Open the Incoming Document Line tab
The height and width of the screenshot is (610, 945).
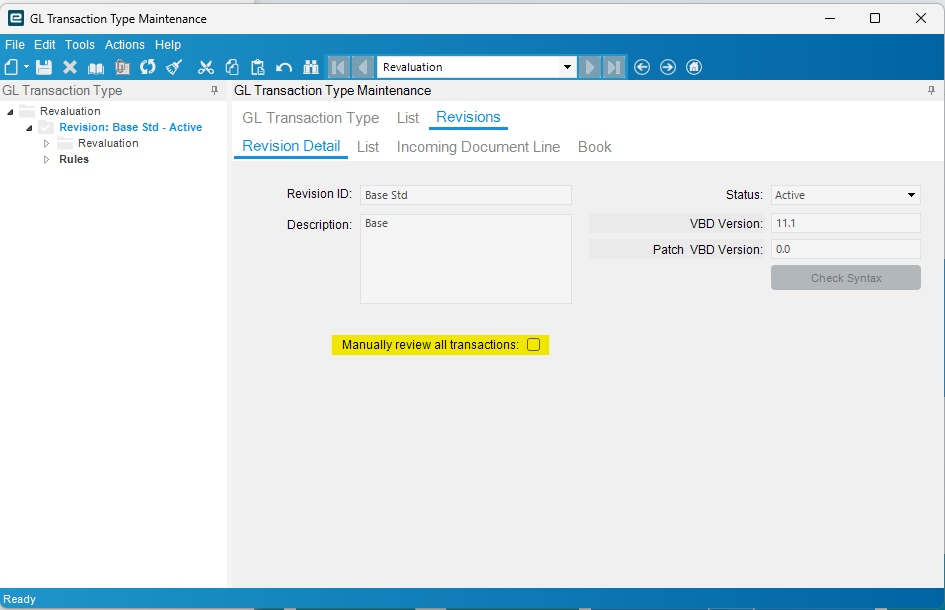(x=478, y=147)
